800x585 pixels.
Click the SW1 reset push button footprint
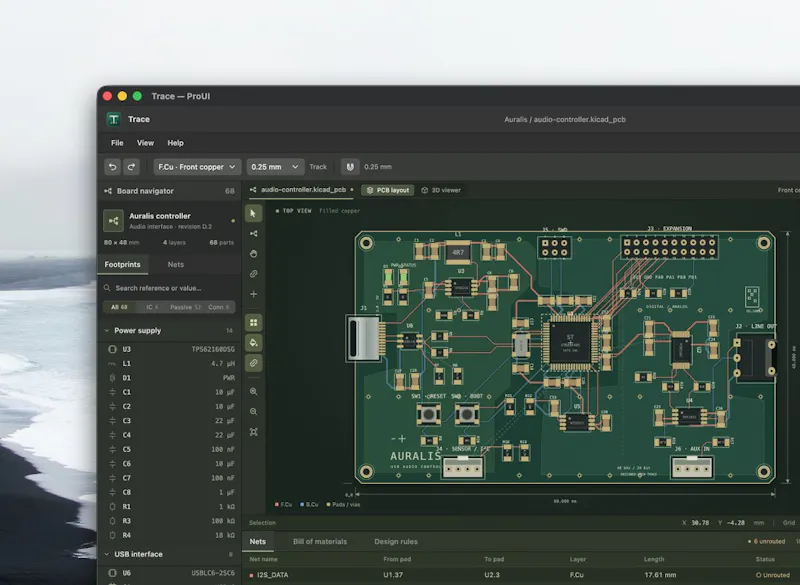tap(429, 414)
